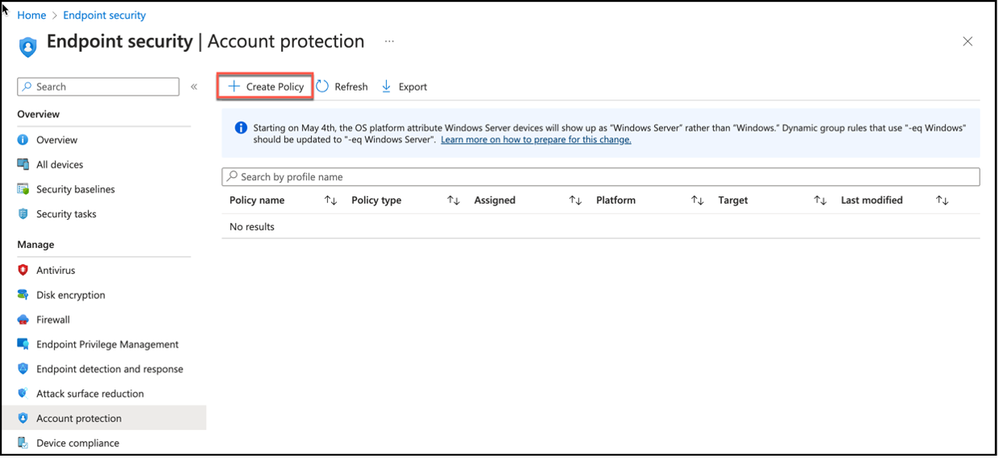Open Disk encryption under Manage

coord(71,295)
